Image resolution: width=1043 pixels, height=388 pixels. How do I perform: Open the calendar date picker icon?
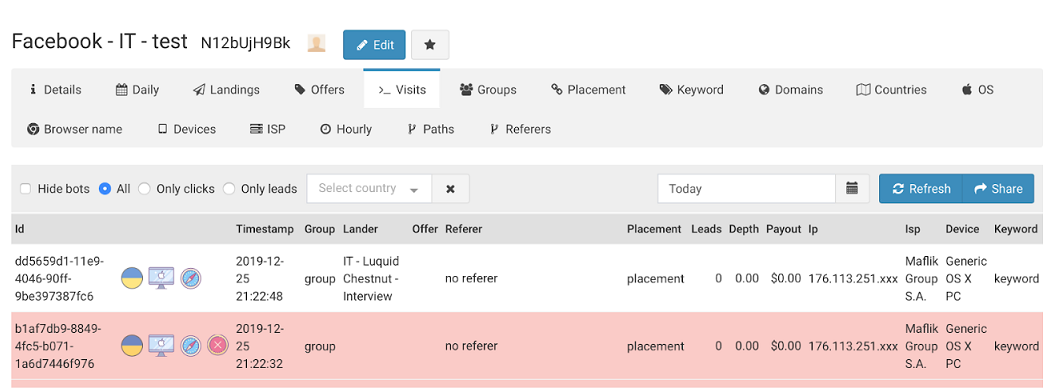(852, 188)
